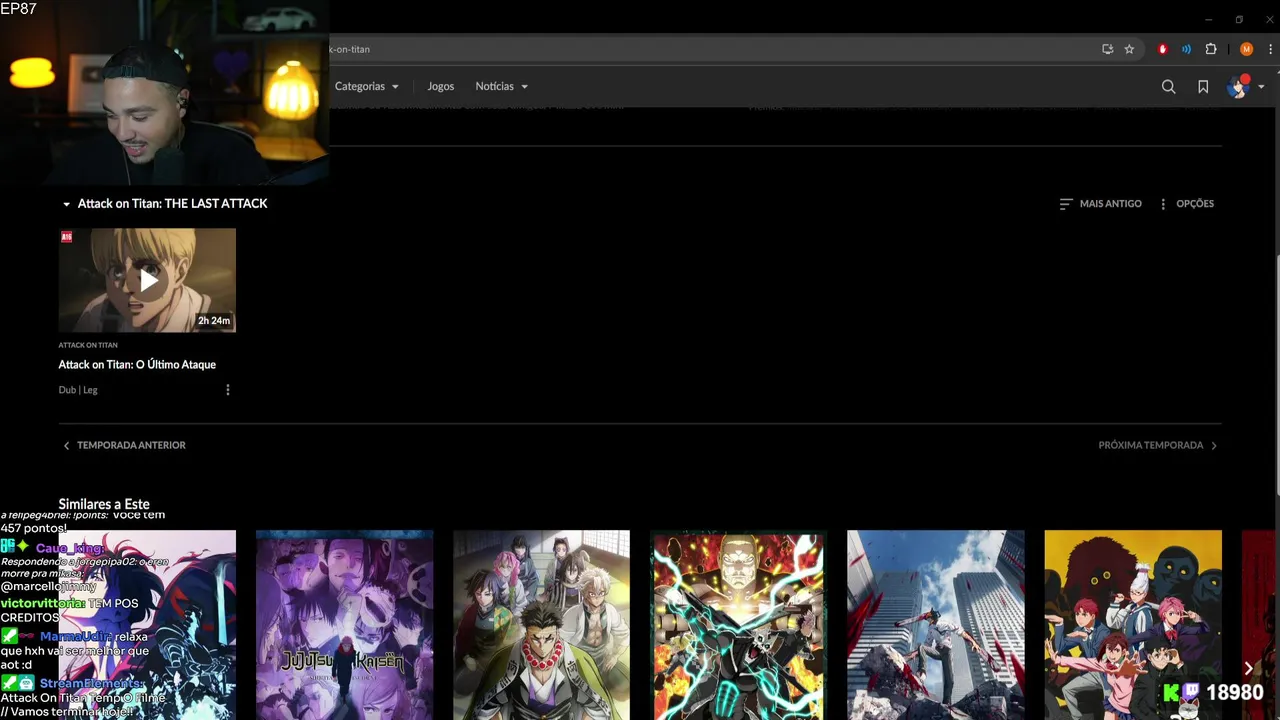Sort episodes with MAIS ANTIGO
Image resolution: width=1280 pixels, height=720 pixels.
[1100, 204]
